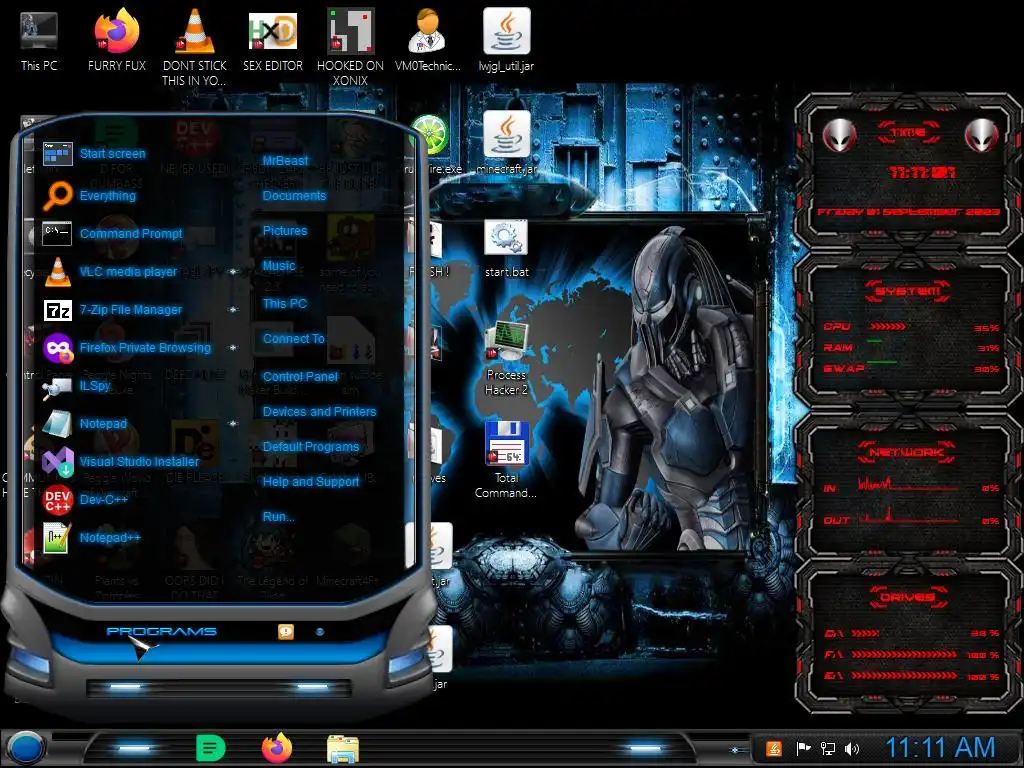Select the Total Command... desktop shortcut
Viewport: 1024px width, 768px height.
(506, 460)
